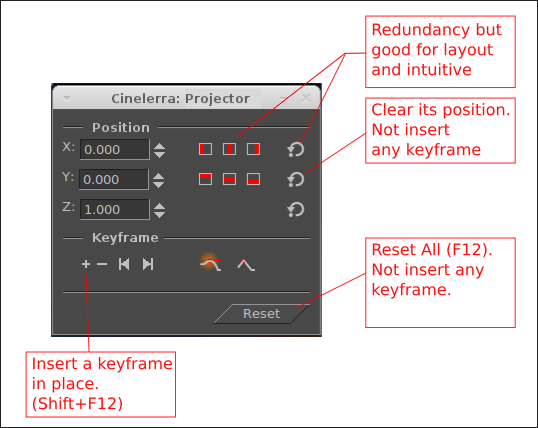538x428 pixels.
Task: Click the X position input field
Action: [115, 149]
